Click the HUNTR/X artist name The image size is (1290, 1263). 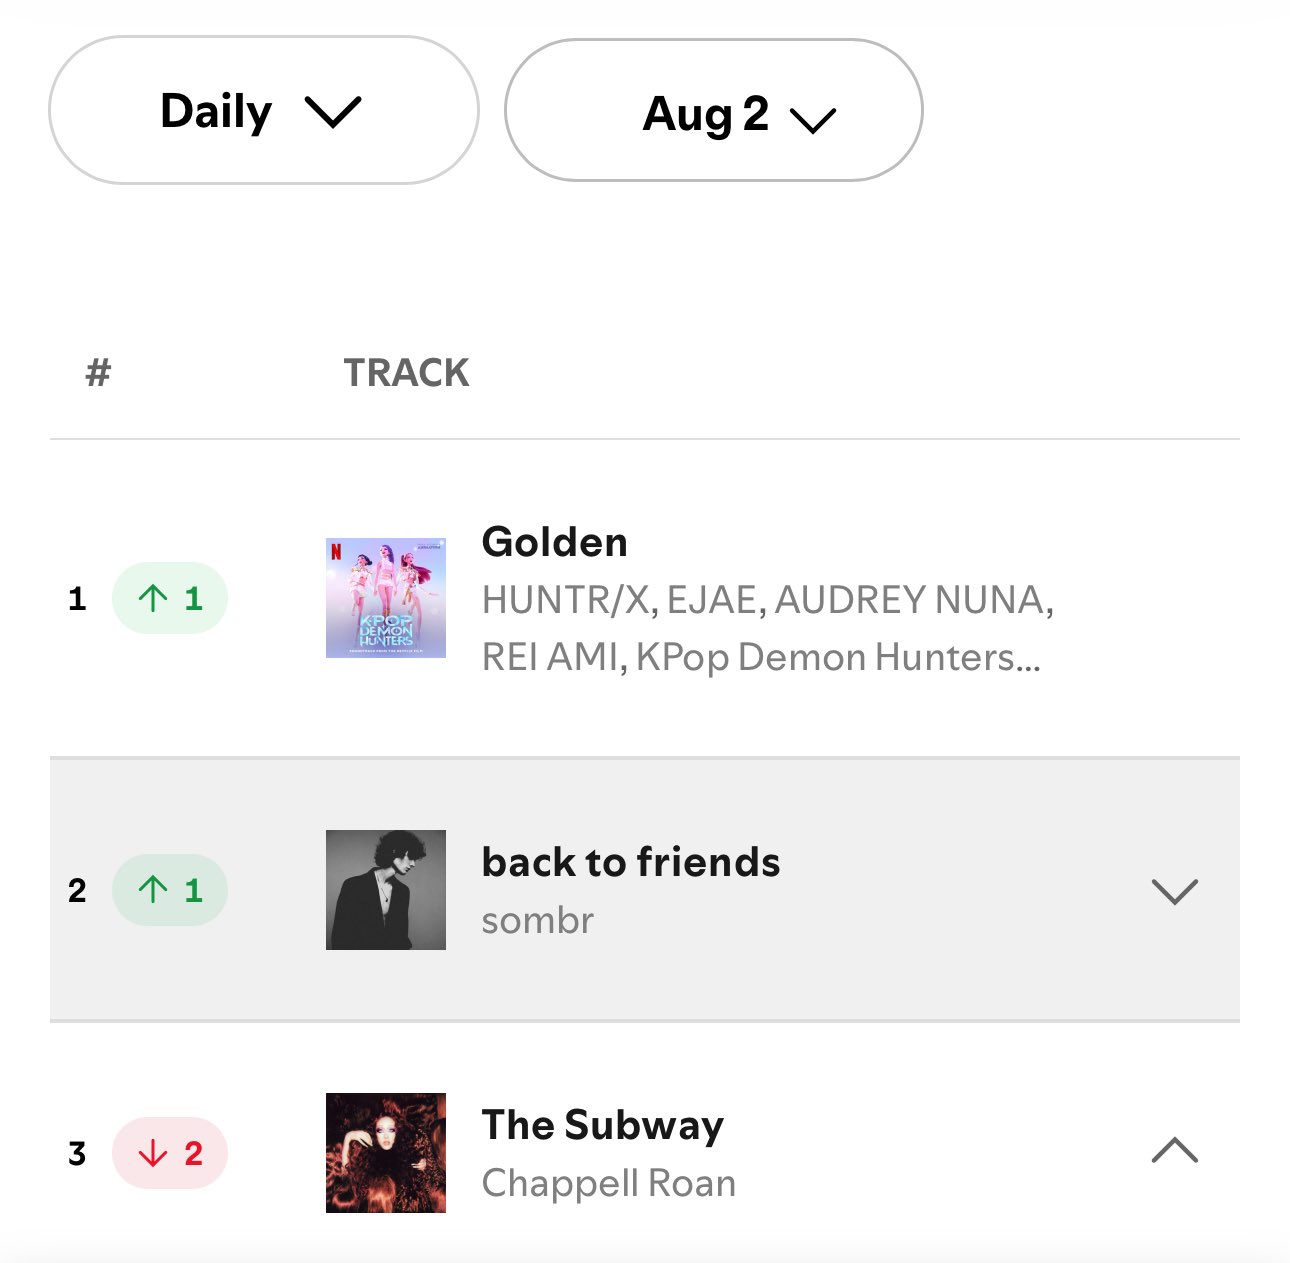pos(566,600)
